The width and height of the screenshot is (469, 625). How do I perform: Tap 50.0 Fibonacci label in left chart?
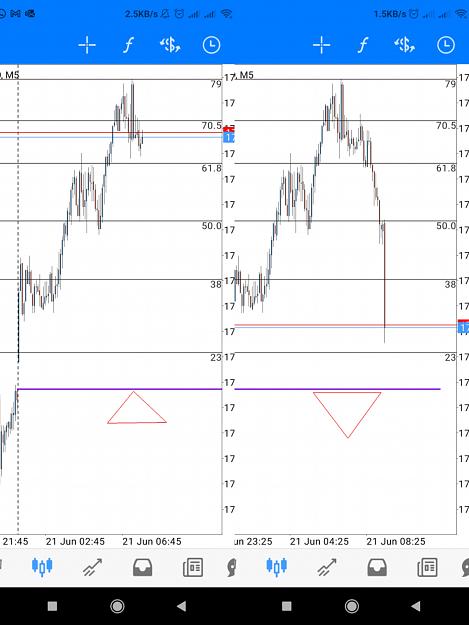tap(211, 226)
